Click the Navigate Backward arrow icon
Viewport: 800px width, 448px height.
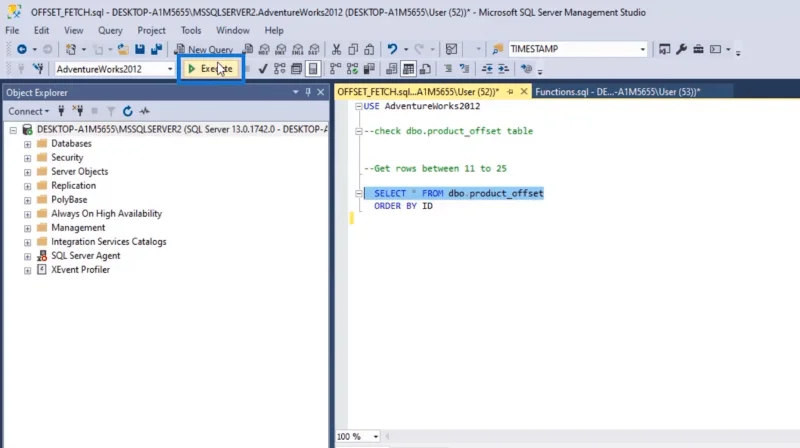click(x=21, y=49)
